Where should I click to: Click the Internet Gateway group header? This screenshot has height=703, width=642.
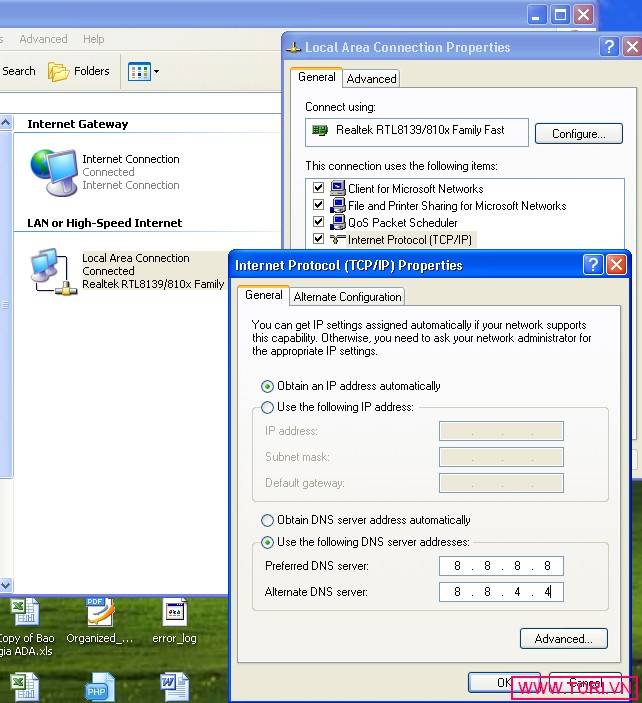(78, 124)
